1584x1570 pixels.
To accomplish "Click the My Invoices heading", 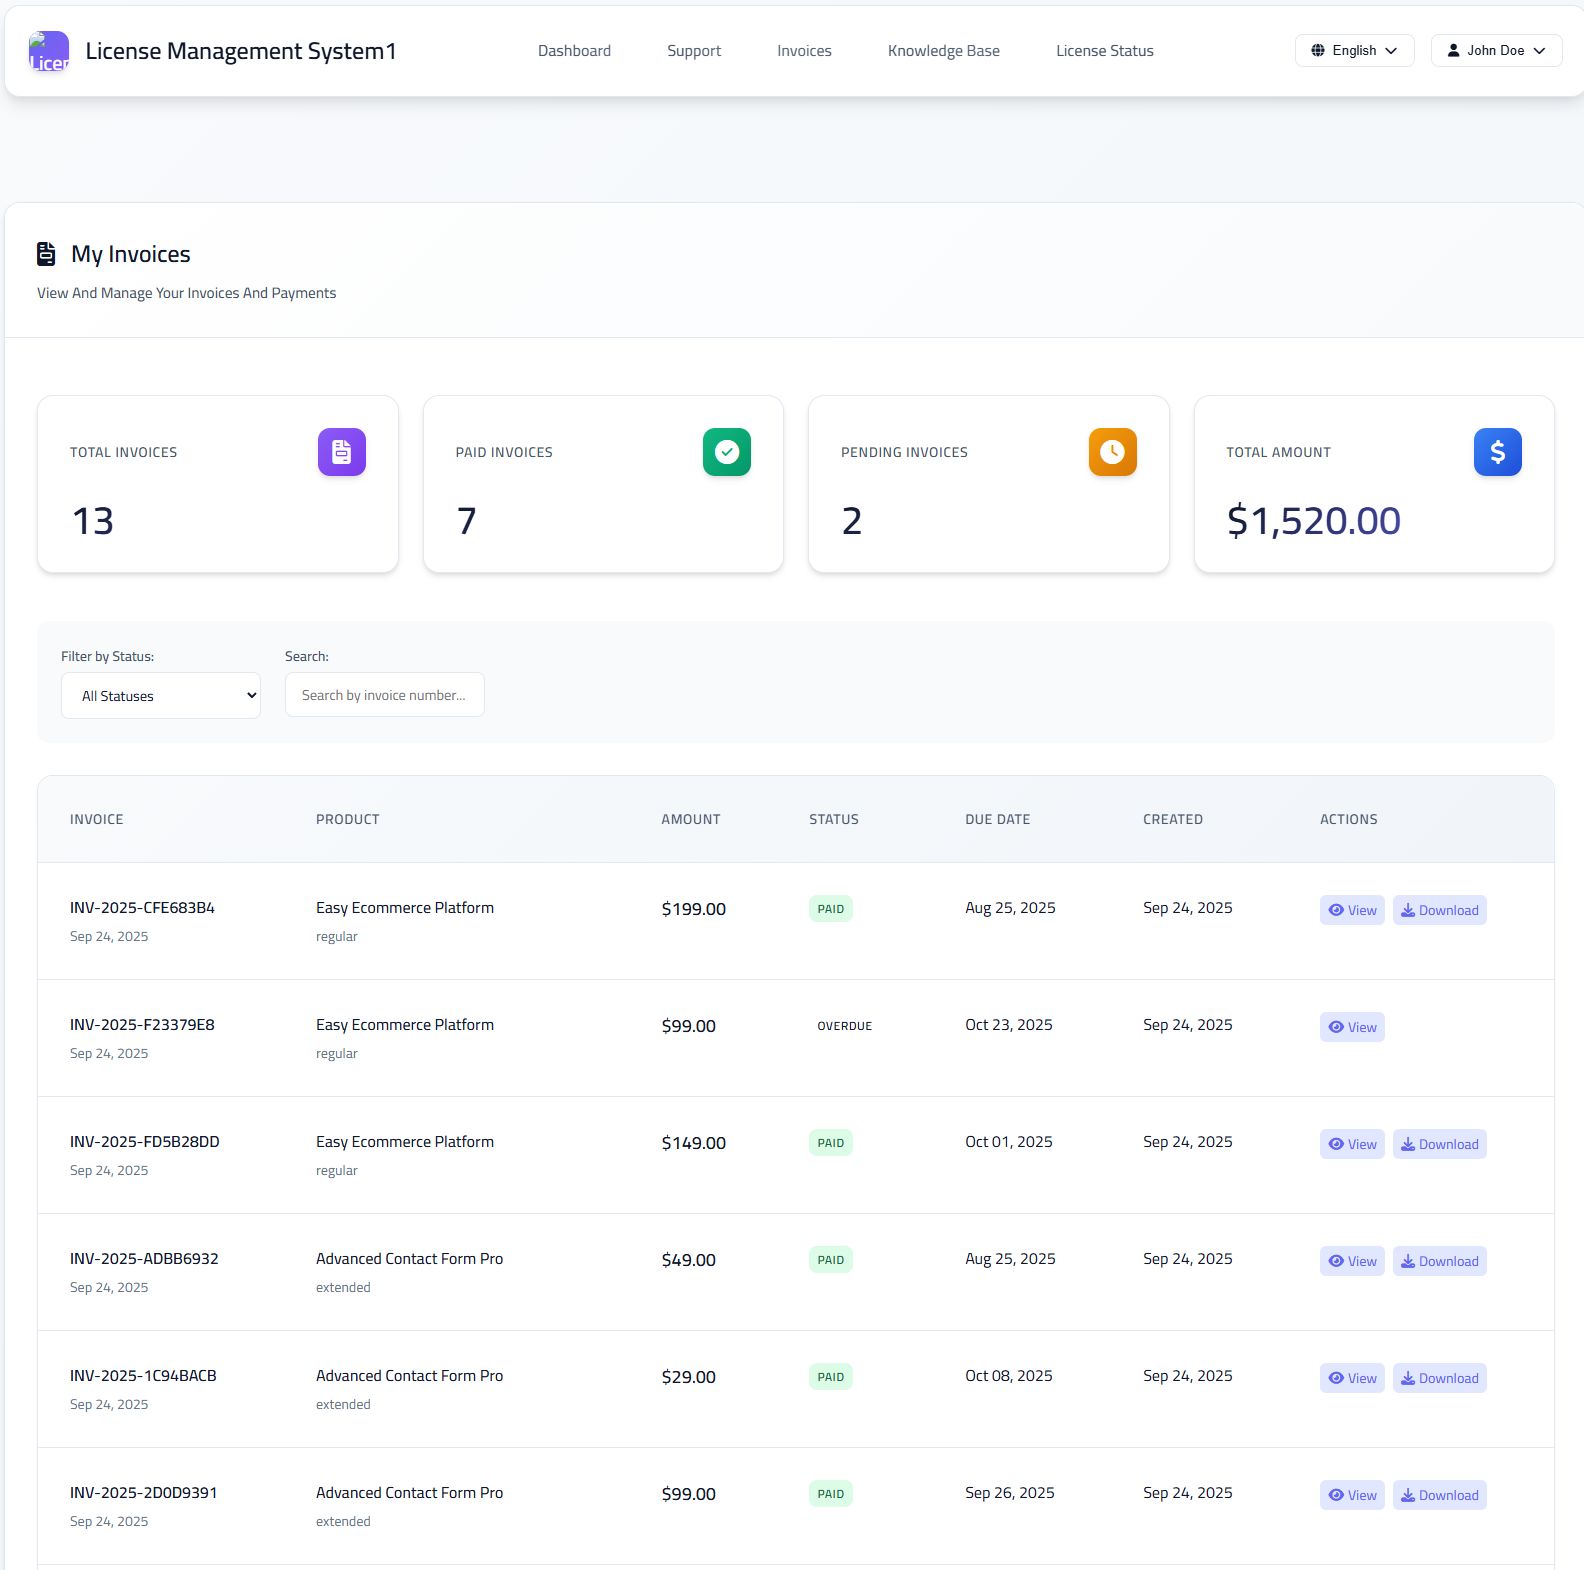I will (x=131, y=254).
